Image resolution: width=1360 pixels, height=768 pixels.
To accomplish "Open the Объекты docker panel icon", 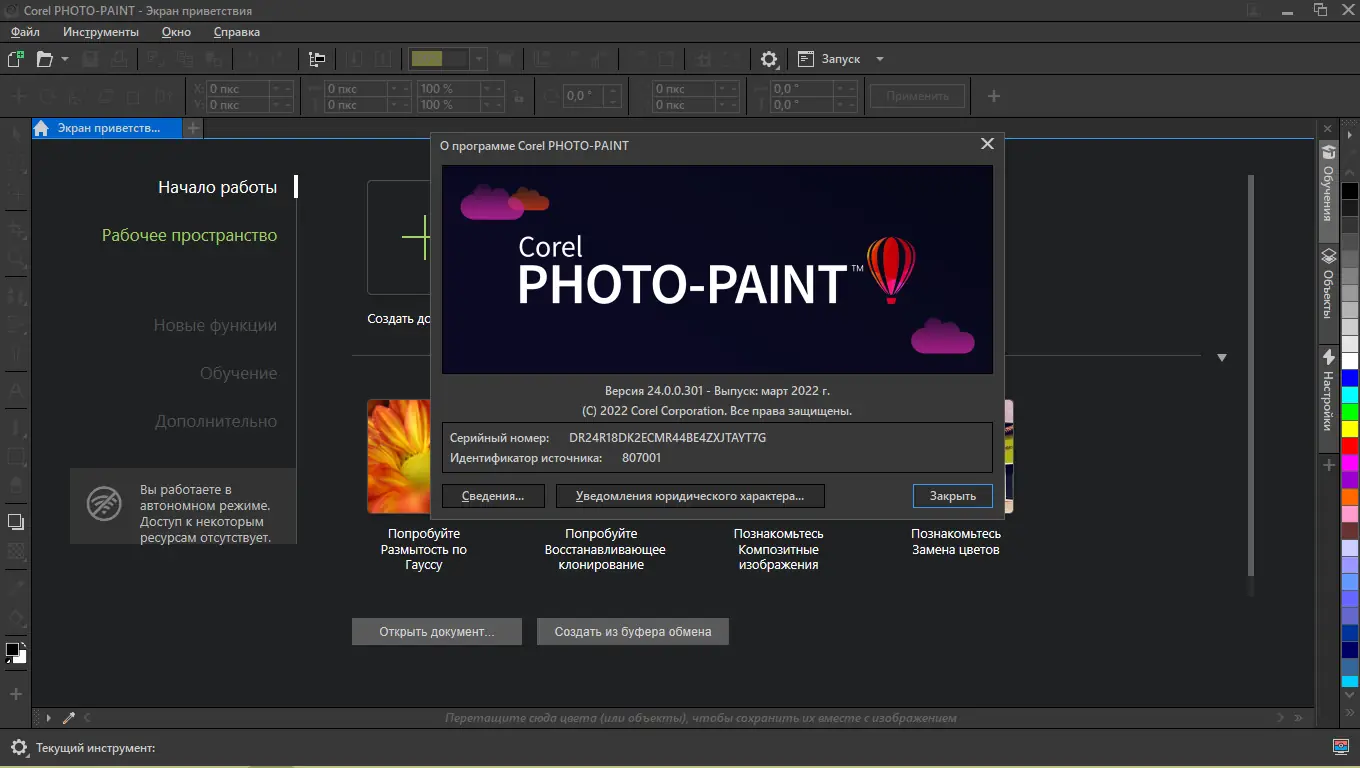I will [x=1329, y=256].
